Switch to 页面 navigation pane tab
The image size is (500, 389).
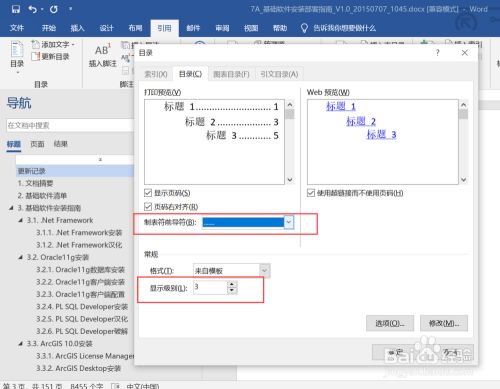tap(37, 144)
